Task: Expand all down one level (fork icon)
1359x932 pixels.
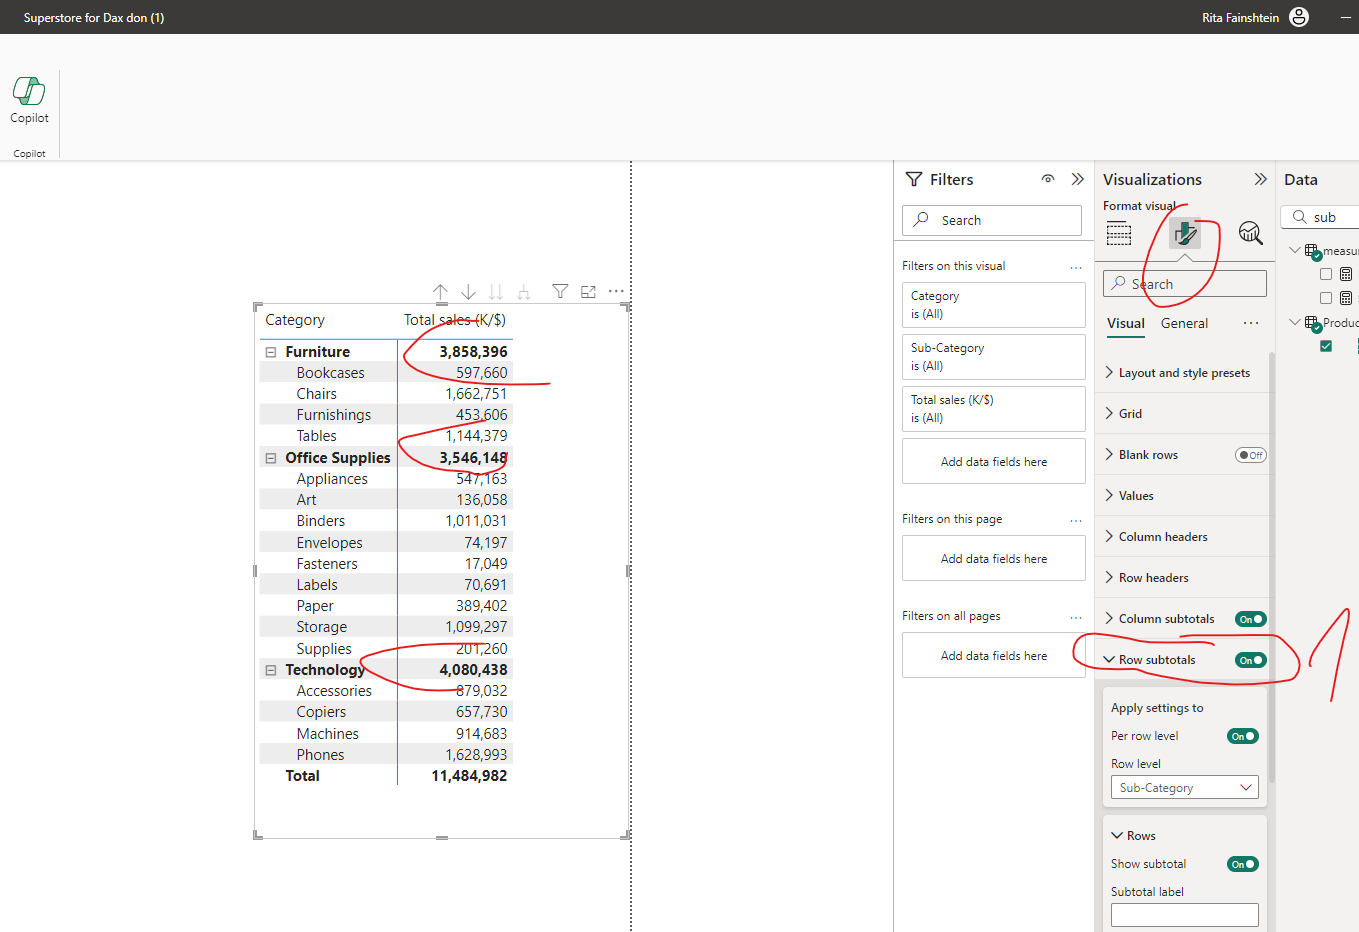Action: [524, 292]
